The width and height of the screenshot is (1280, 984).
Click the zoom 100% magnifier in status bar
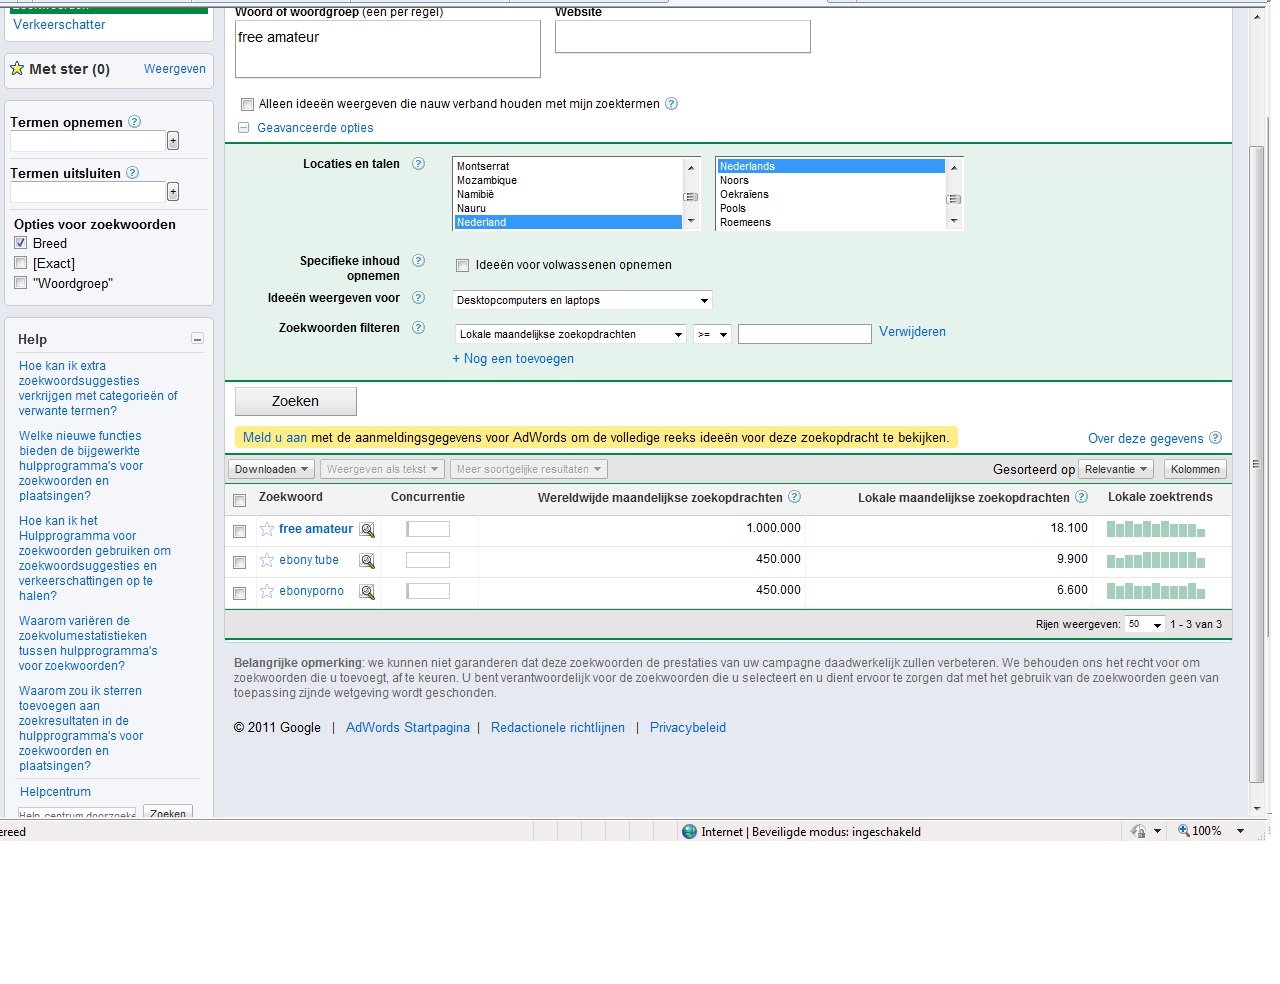click(1184, 831)
